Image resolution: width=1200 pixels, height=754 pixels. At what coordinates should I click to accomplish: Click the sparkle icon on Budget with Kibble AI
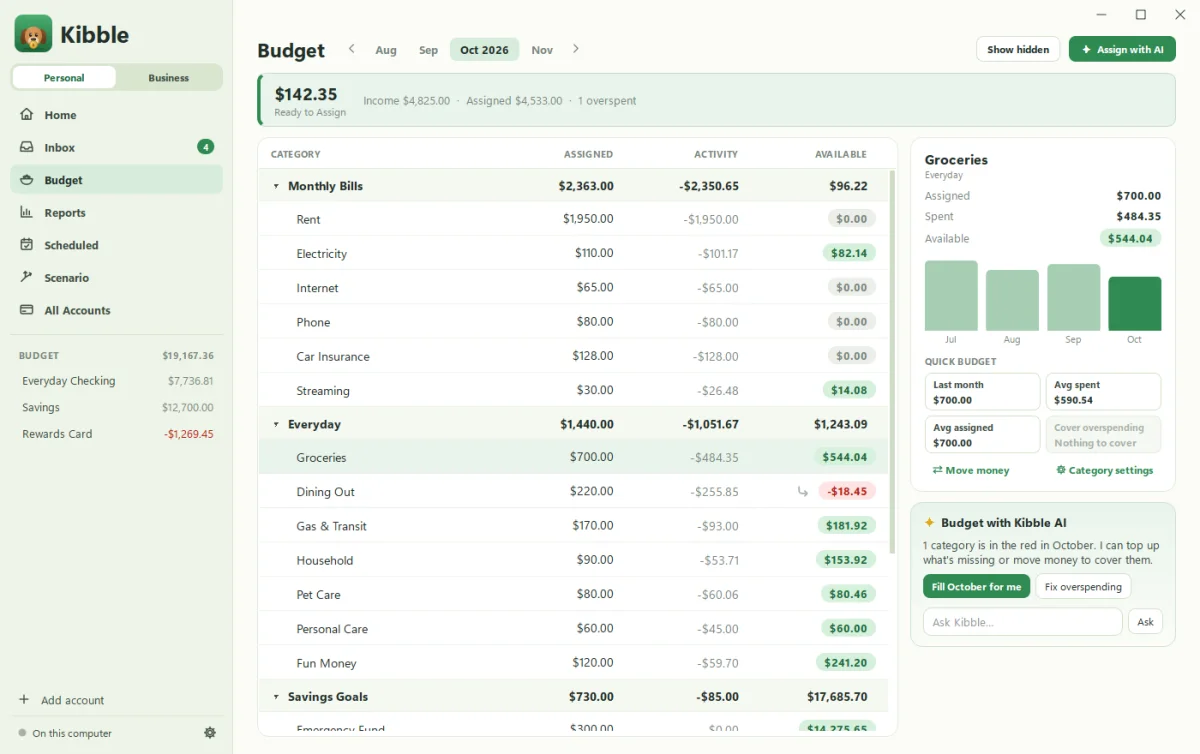929,522
